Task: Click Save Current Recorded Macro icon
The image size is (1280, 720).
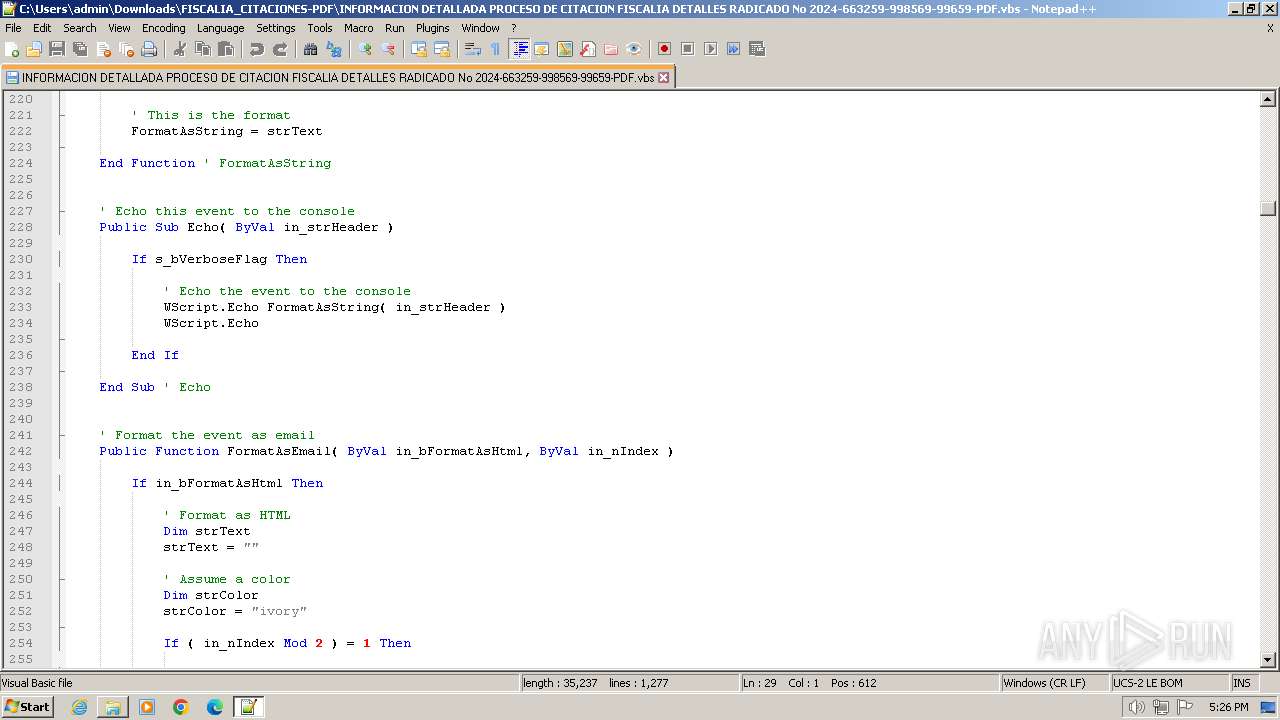Action: tap(756, 49)
